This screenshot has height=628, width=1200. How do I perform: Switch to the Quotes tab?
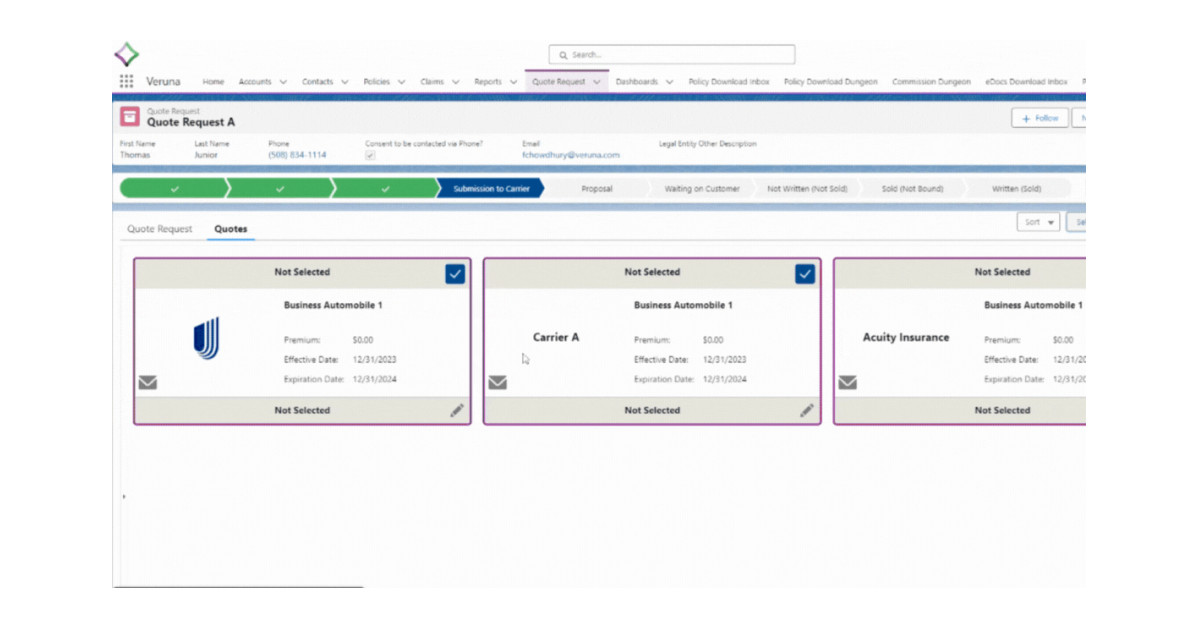point(230,228)
